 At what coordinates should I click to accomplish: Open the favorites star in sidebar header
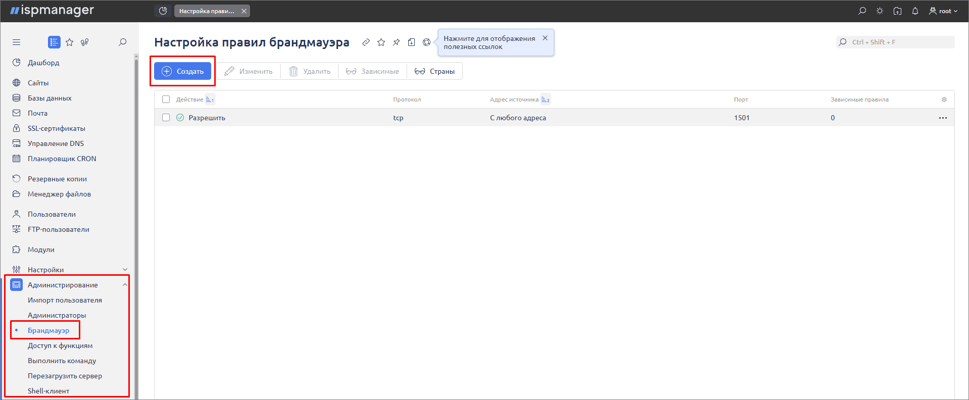click(x=69, y=42)
